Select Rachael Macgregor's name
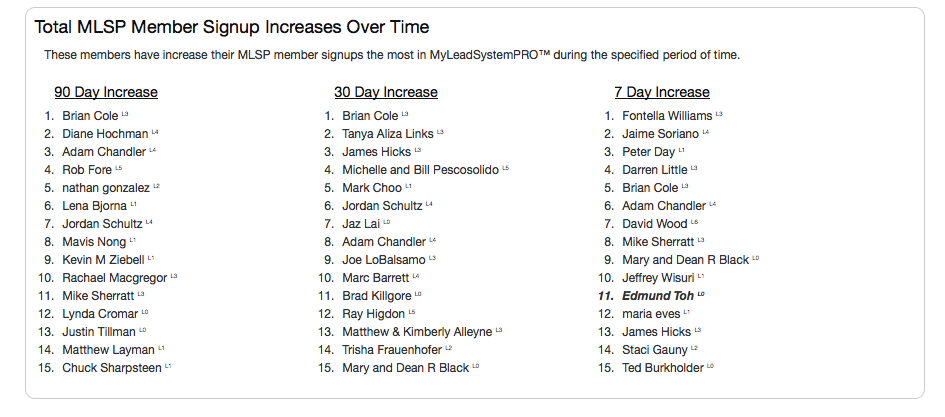 pos(115,278)
